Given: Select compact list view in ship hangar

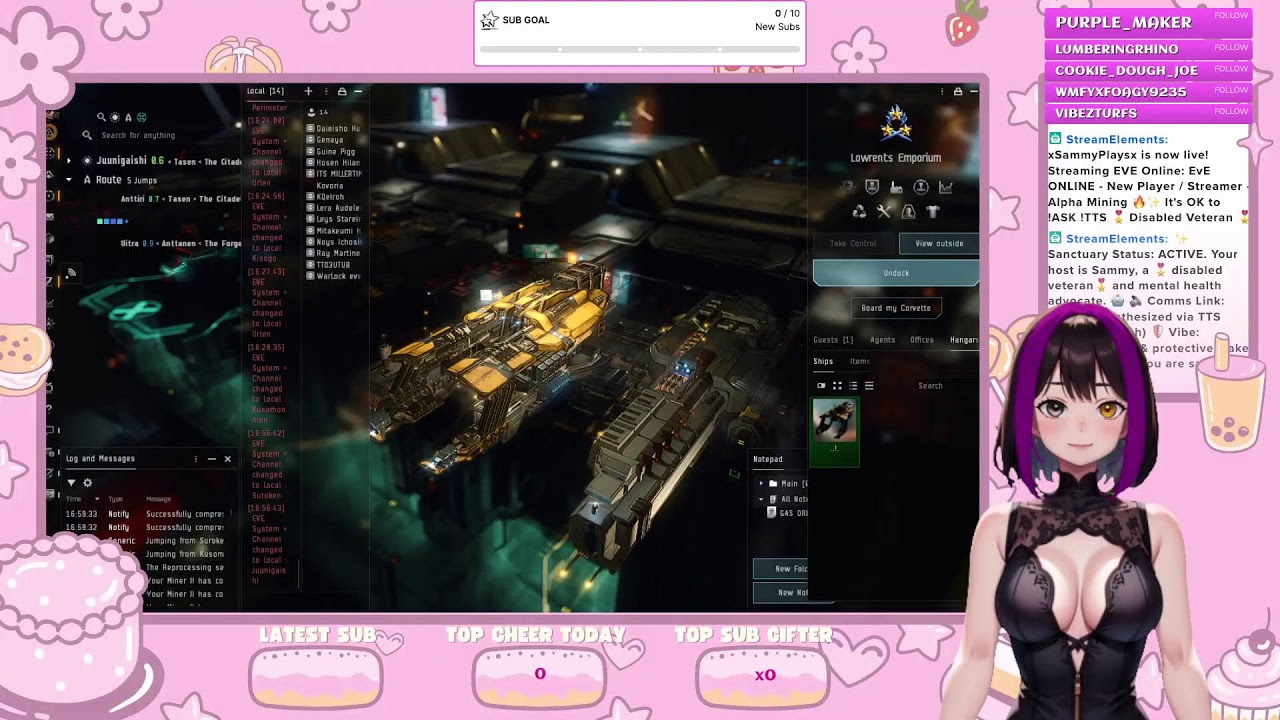Looking at the screenshot, I should tap(869, 386).
